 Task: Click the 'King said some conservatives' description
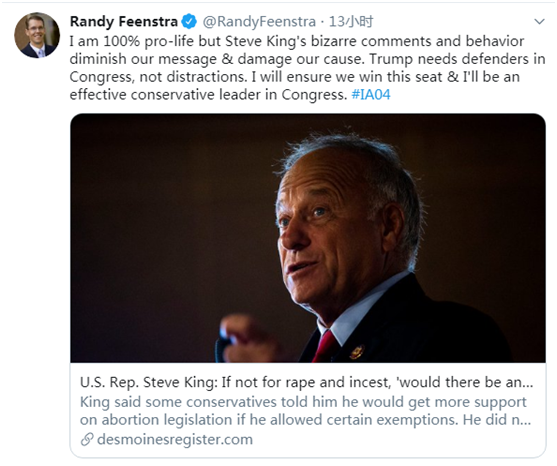point(303,402)
